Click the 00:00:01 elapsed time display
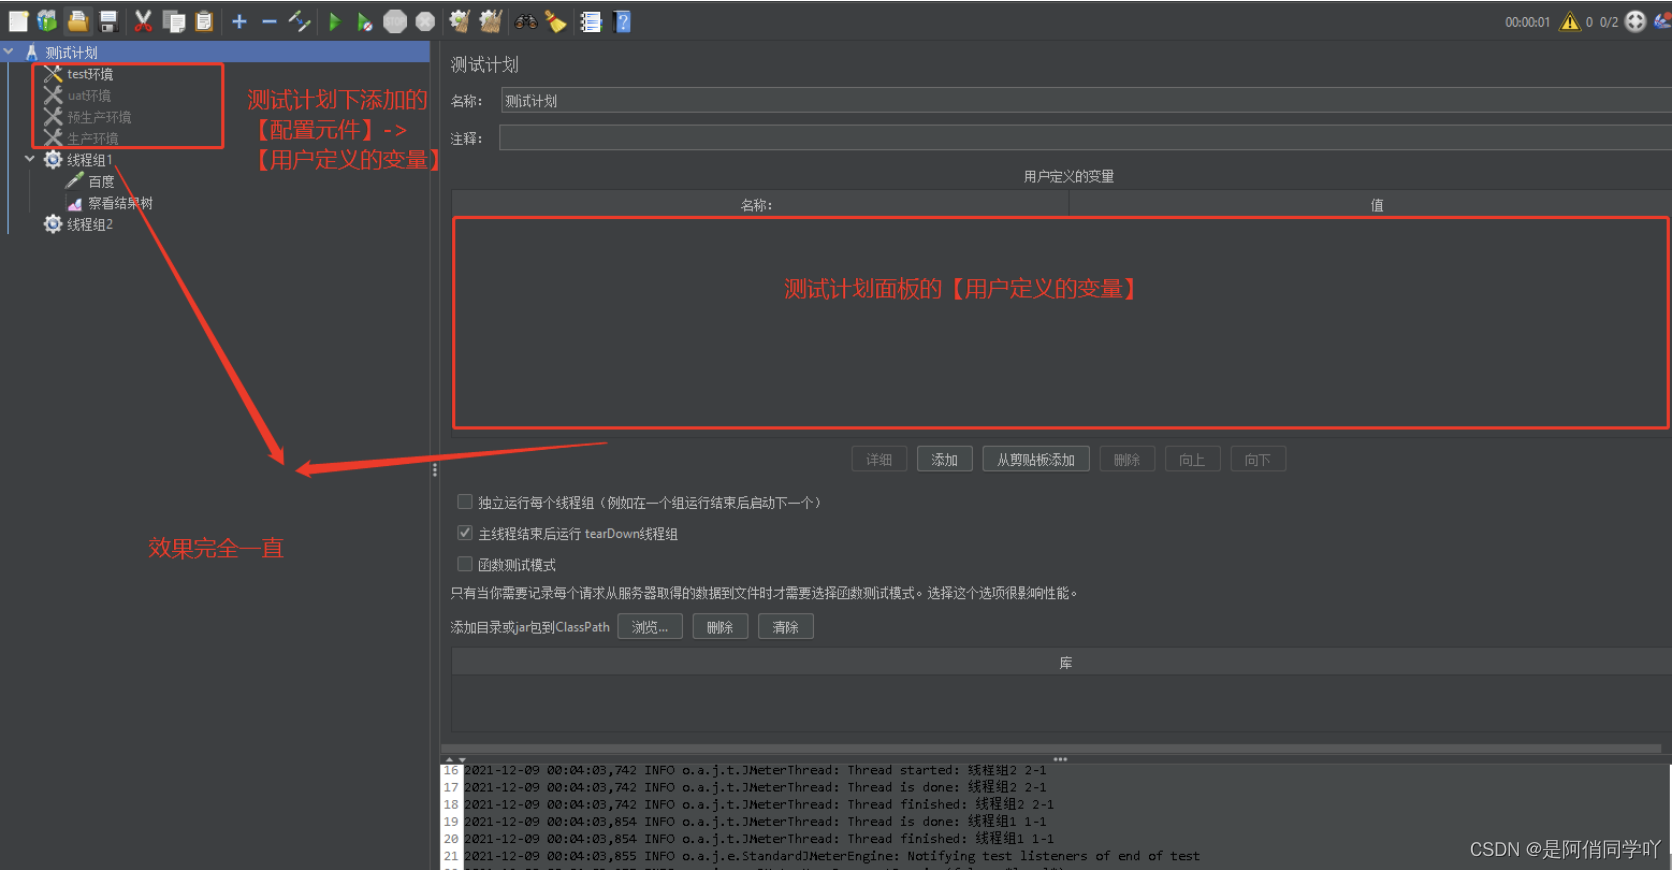The height and width of the screenshot is (870, 1678). click(x=1527, y=22)
